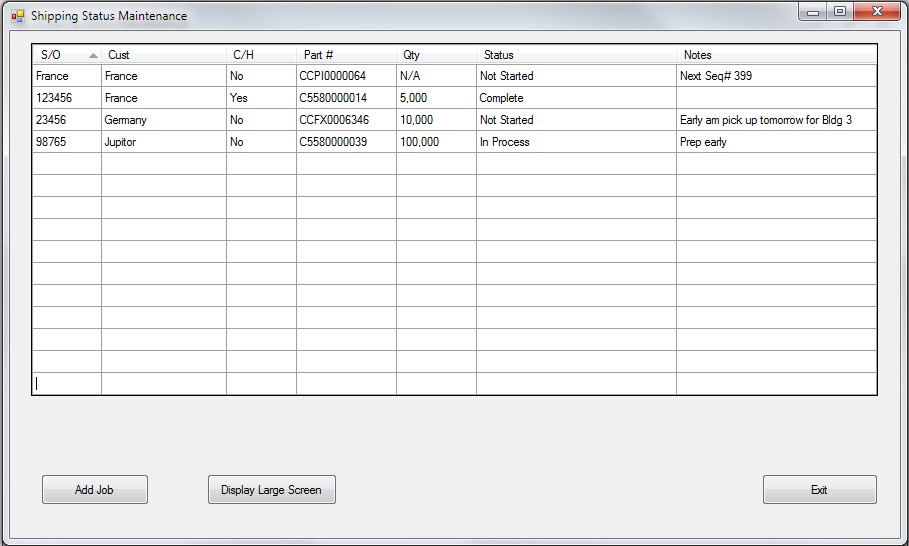Image resolution: width=909 pixels, height=546 pixels.
Task: Sort by the S/O column header
Action: 67,54
